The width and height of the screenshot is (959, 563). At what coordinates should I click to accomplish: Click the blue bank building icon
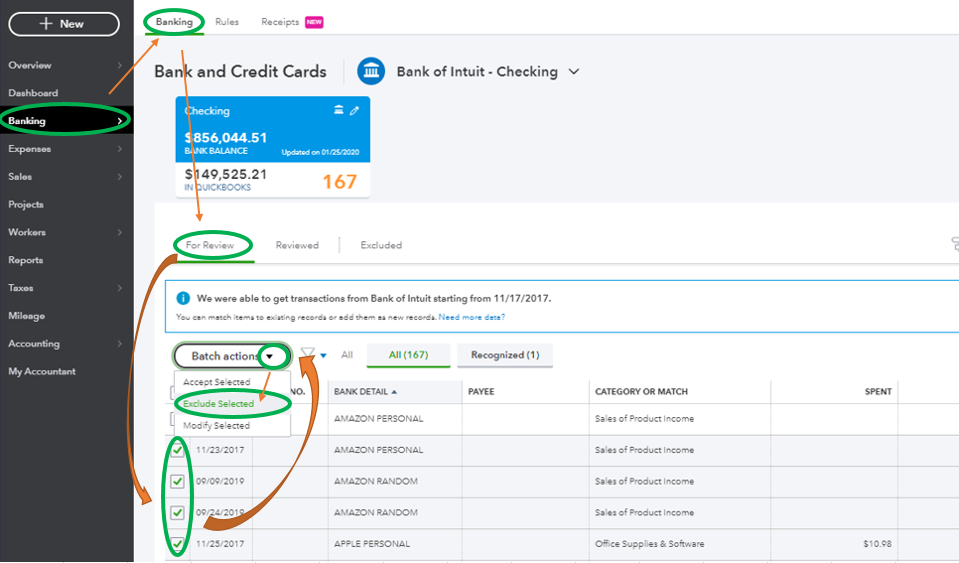(371, 72)
